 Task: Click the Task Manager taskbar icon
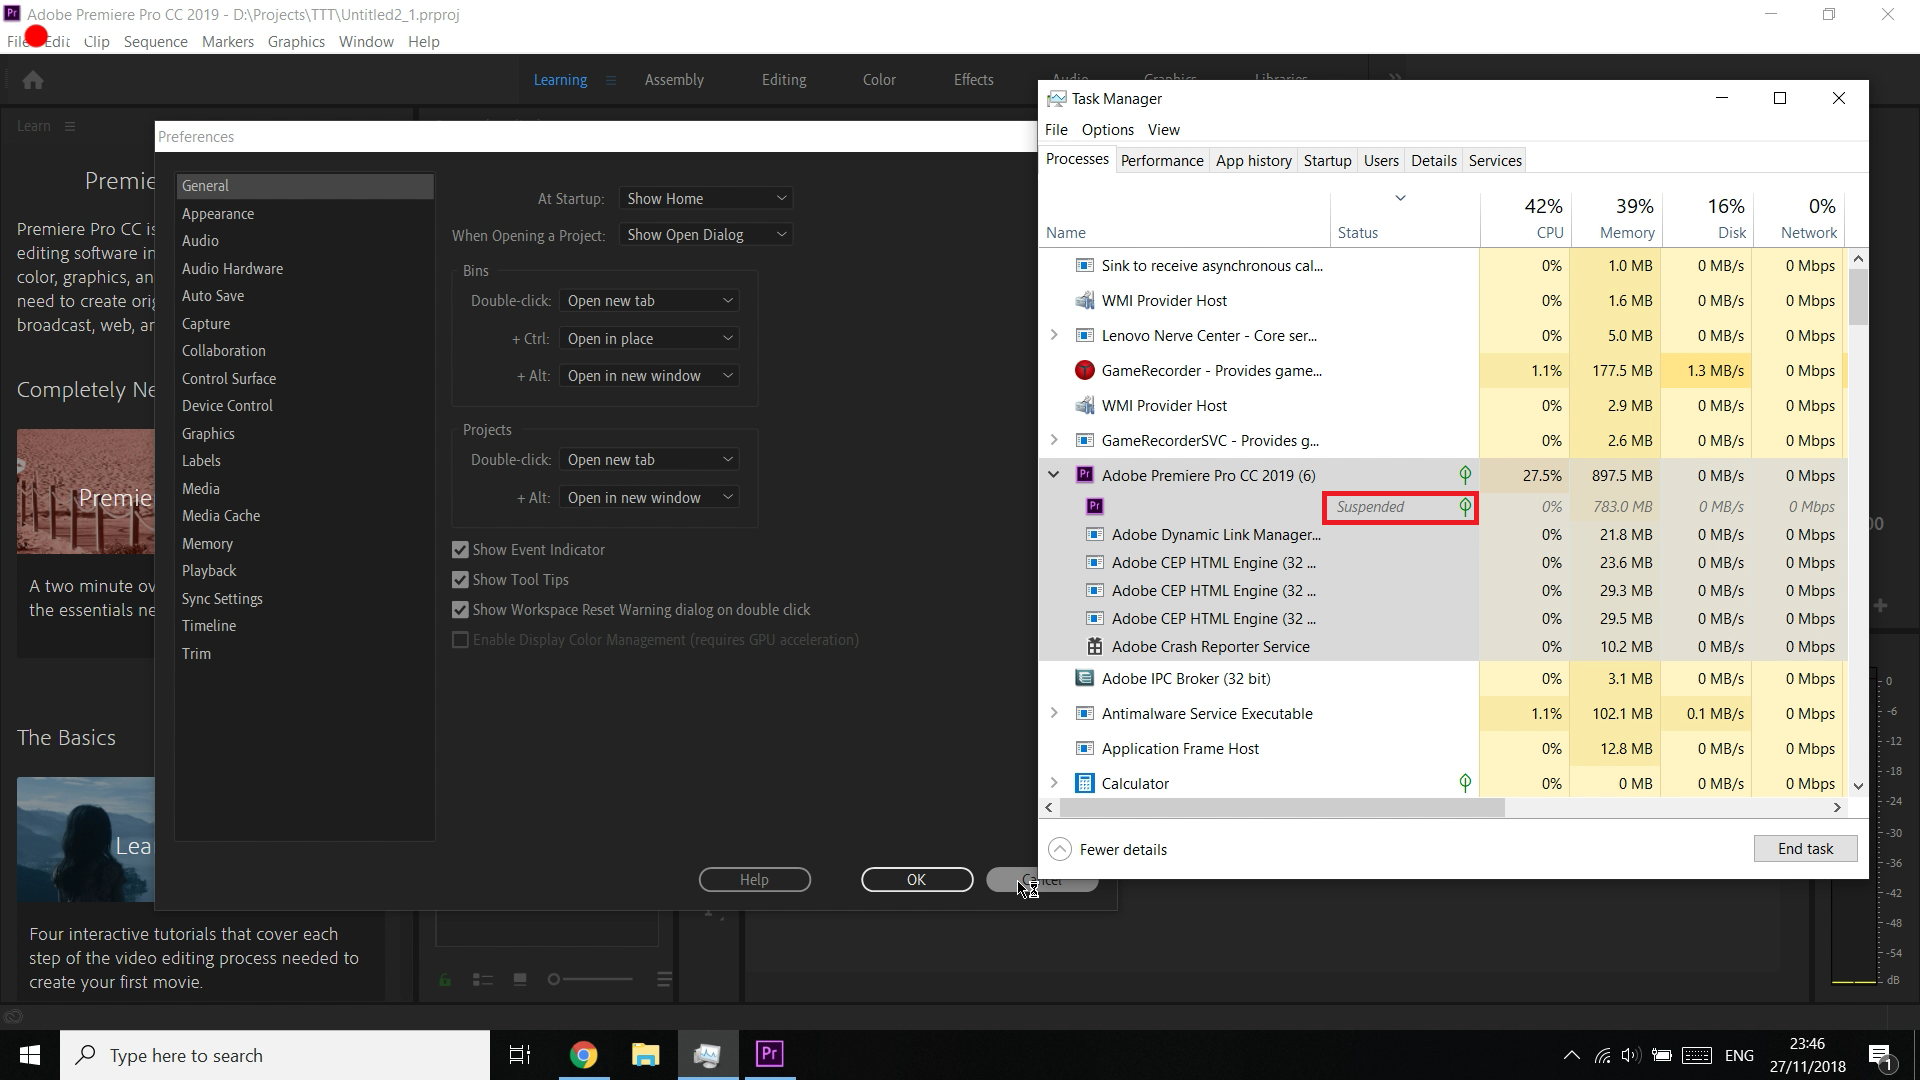pyautogui.click(x=707, y=1055)
